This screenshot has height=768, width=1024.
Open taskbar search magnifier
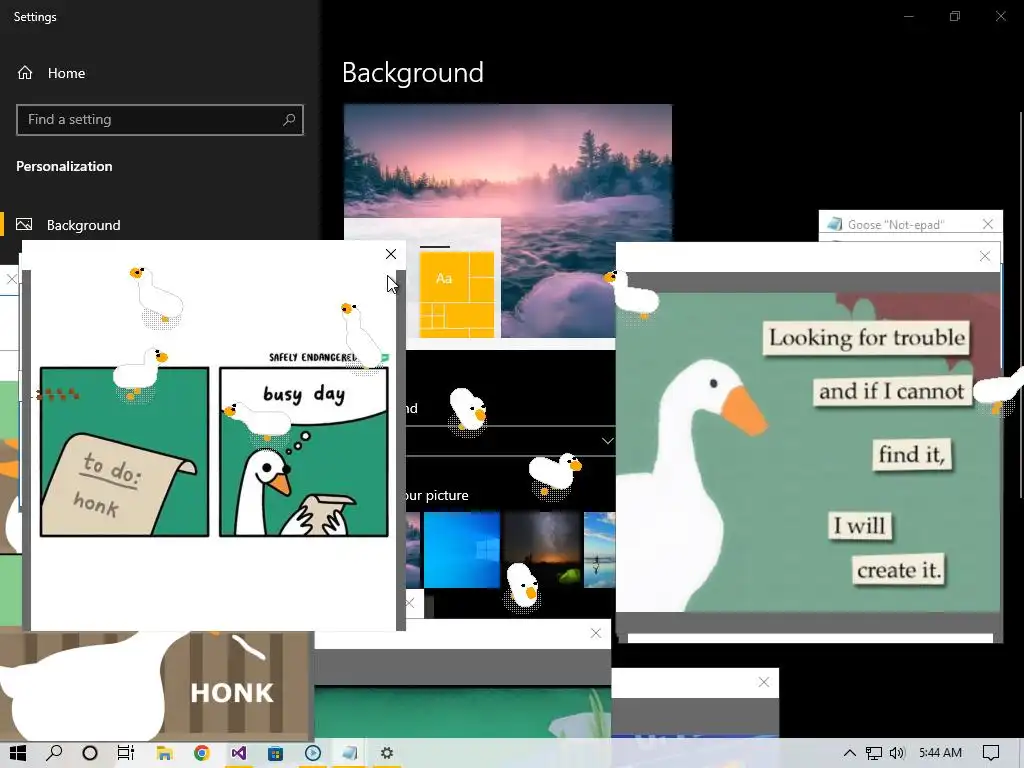tap(54, 753)
